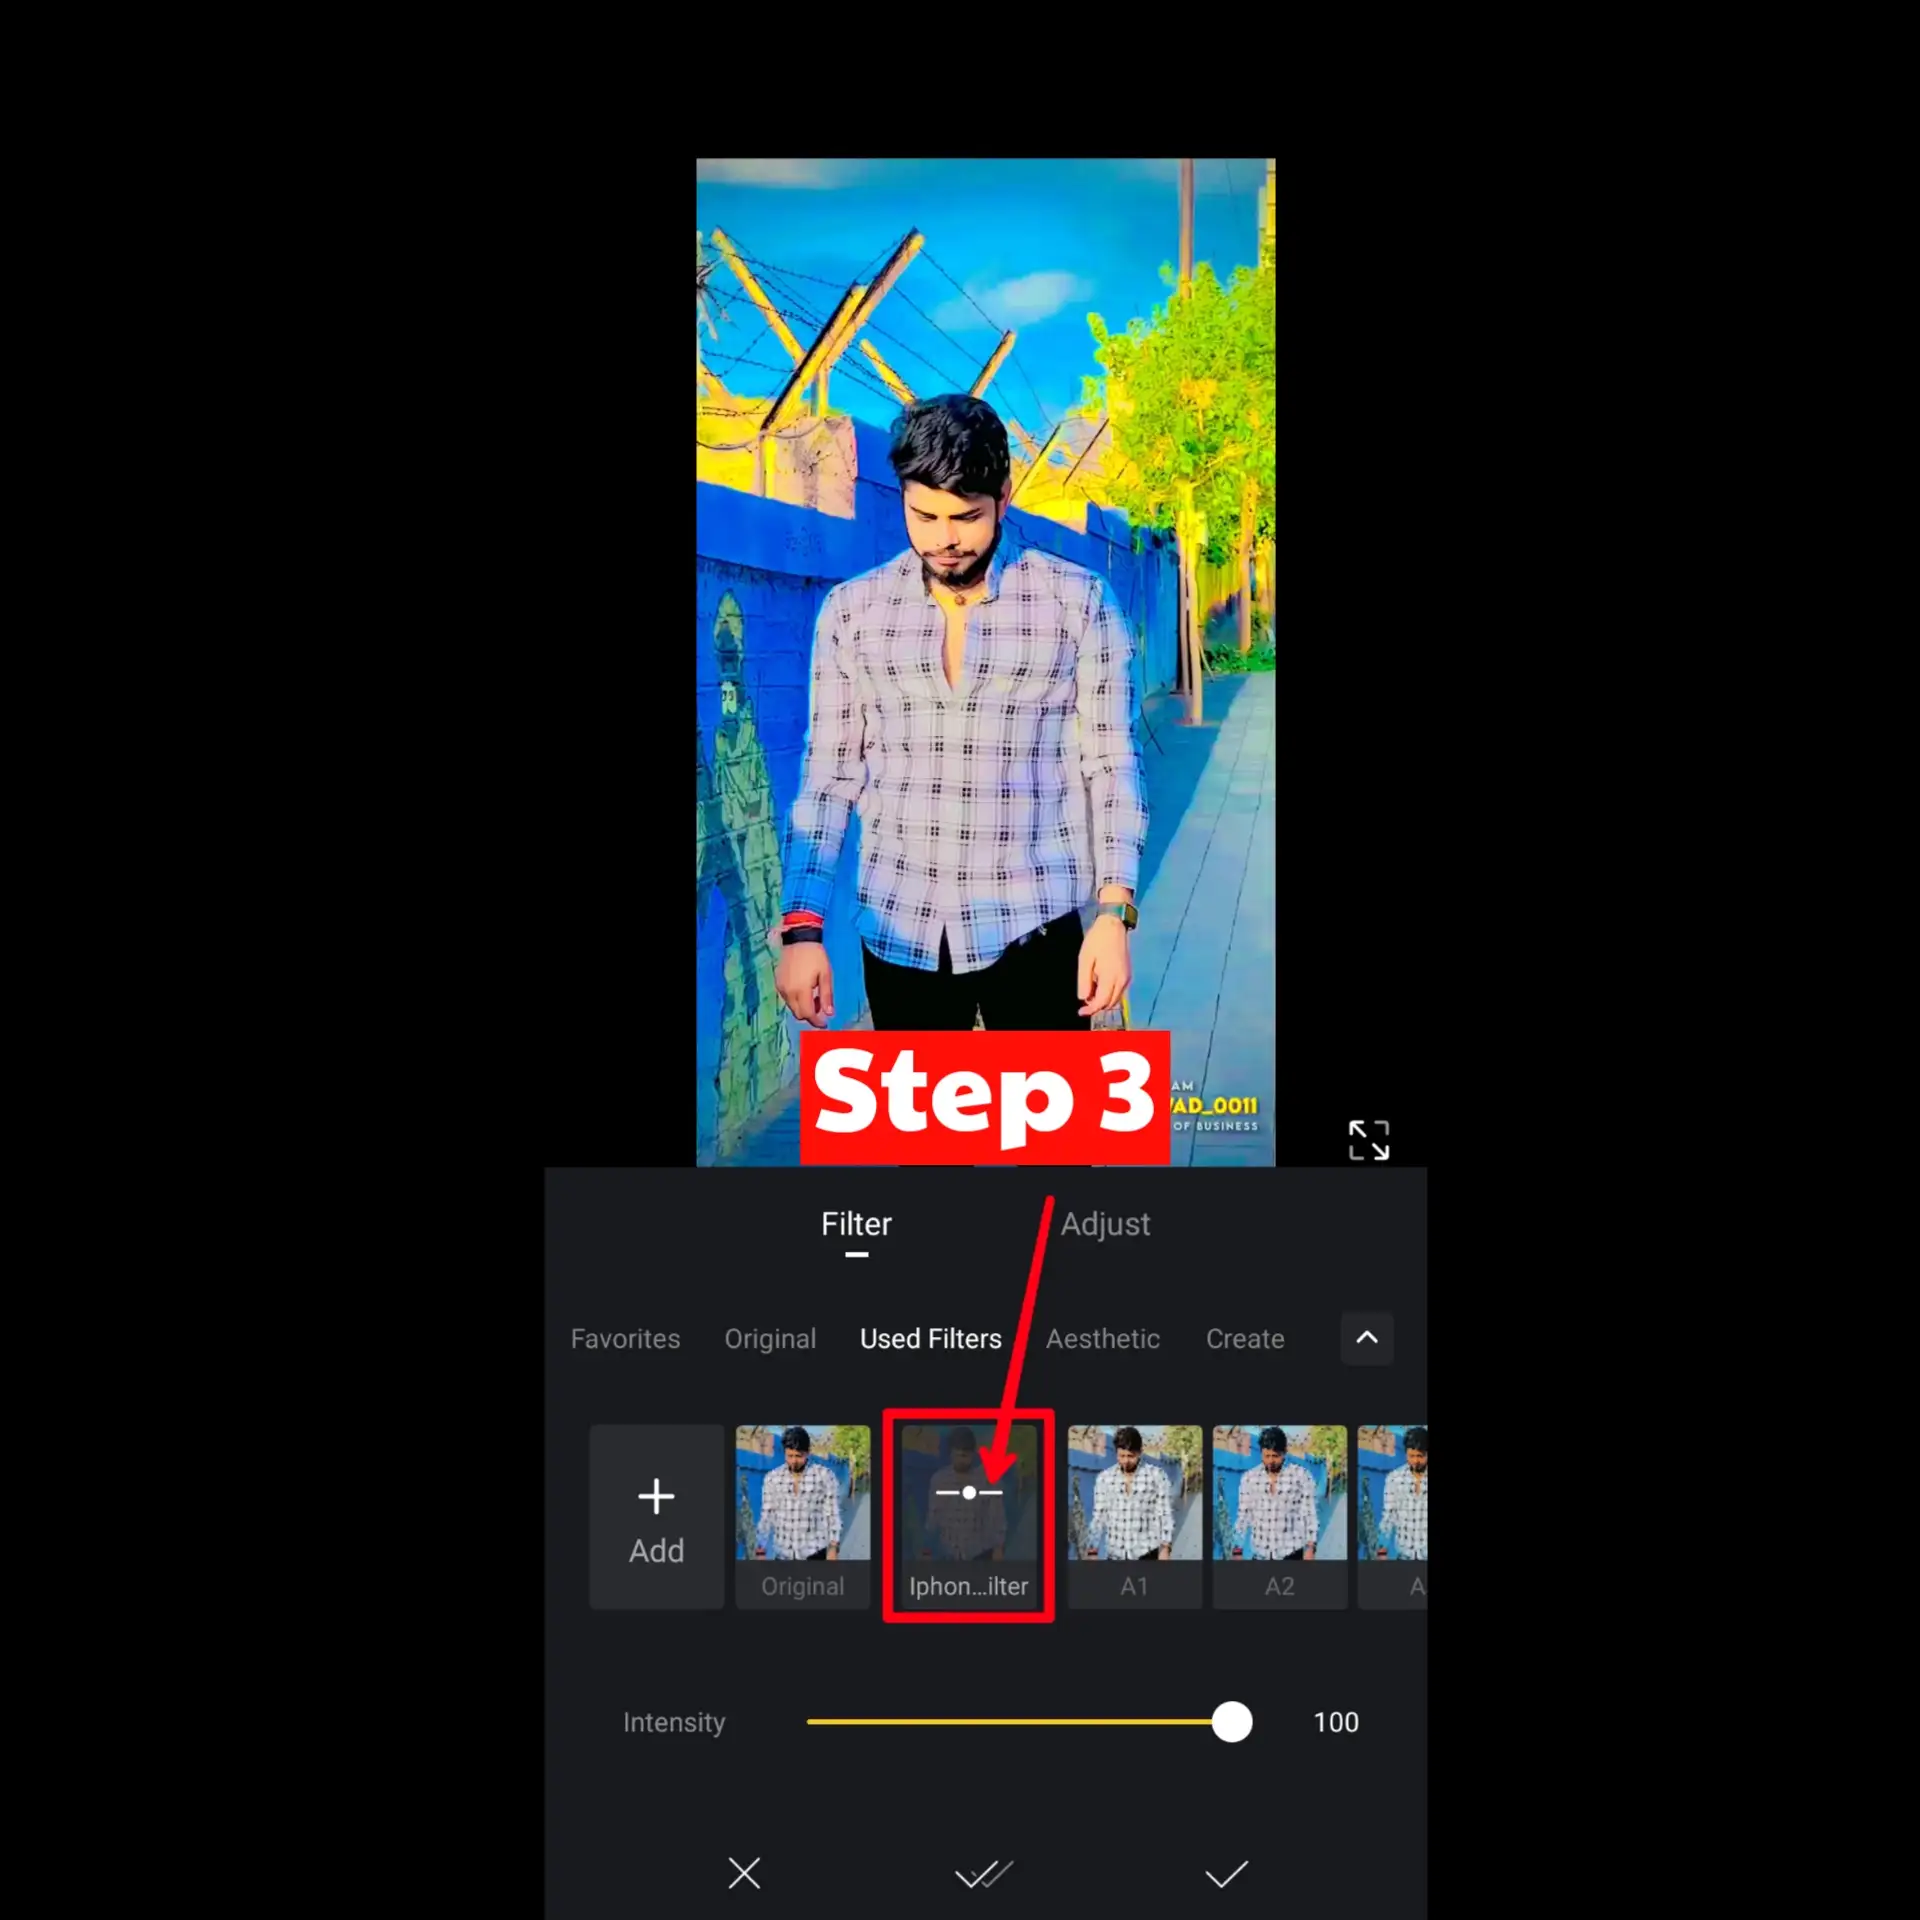Open the Create filter category
1920x1920 pixels.
pyautogui.click(x=1245, y=1339)
